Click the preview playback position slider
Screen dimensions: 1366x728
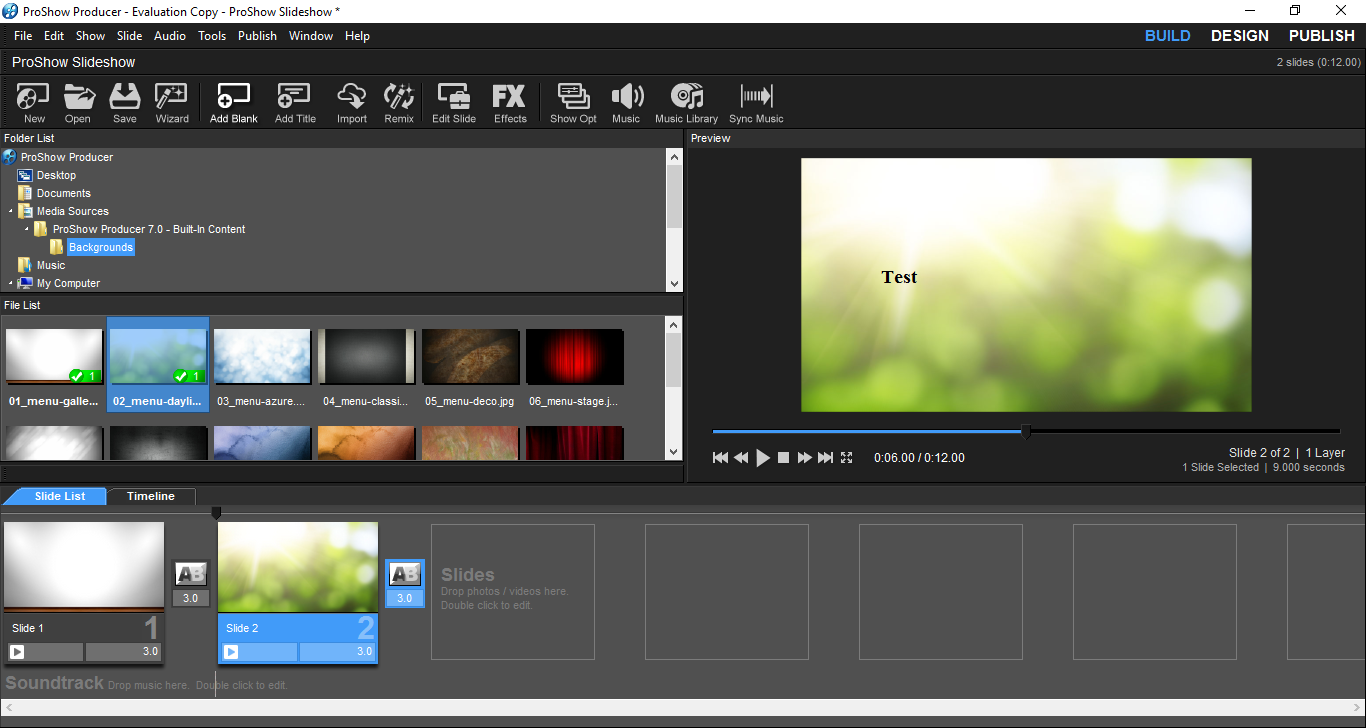1026,432
